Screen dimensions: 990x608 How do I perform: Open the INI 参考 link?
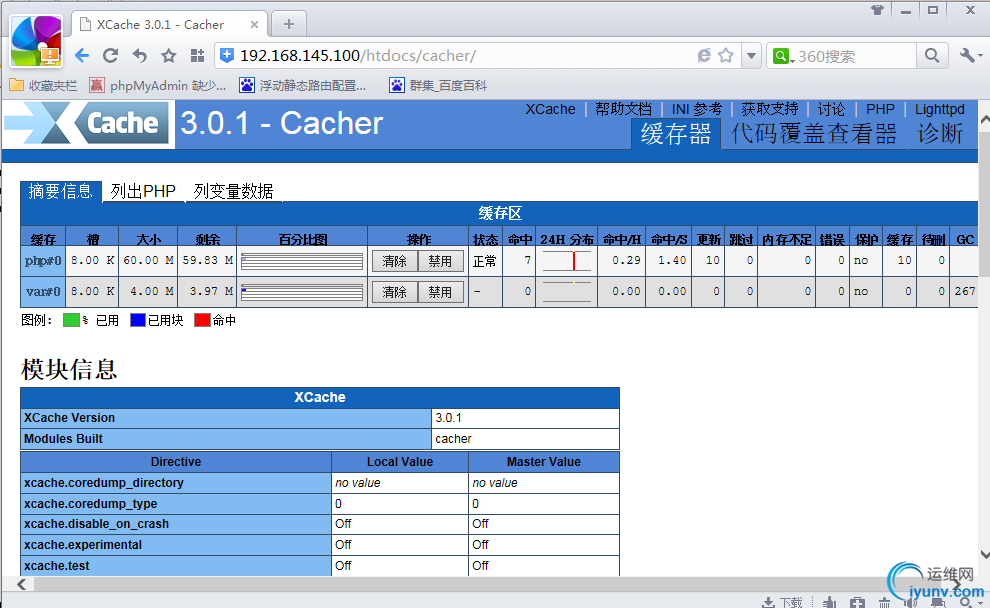696,109
